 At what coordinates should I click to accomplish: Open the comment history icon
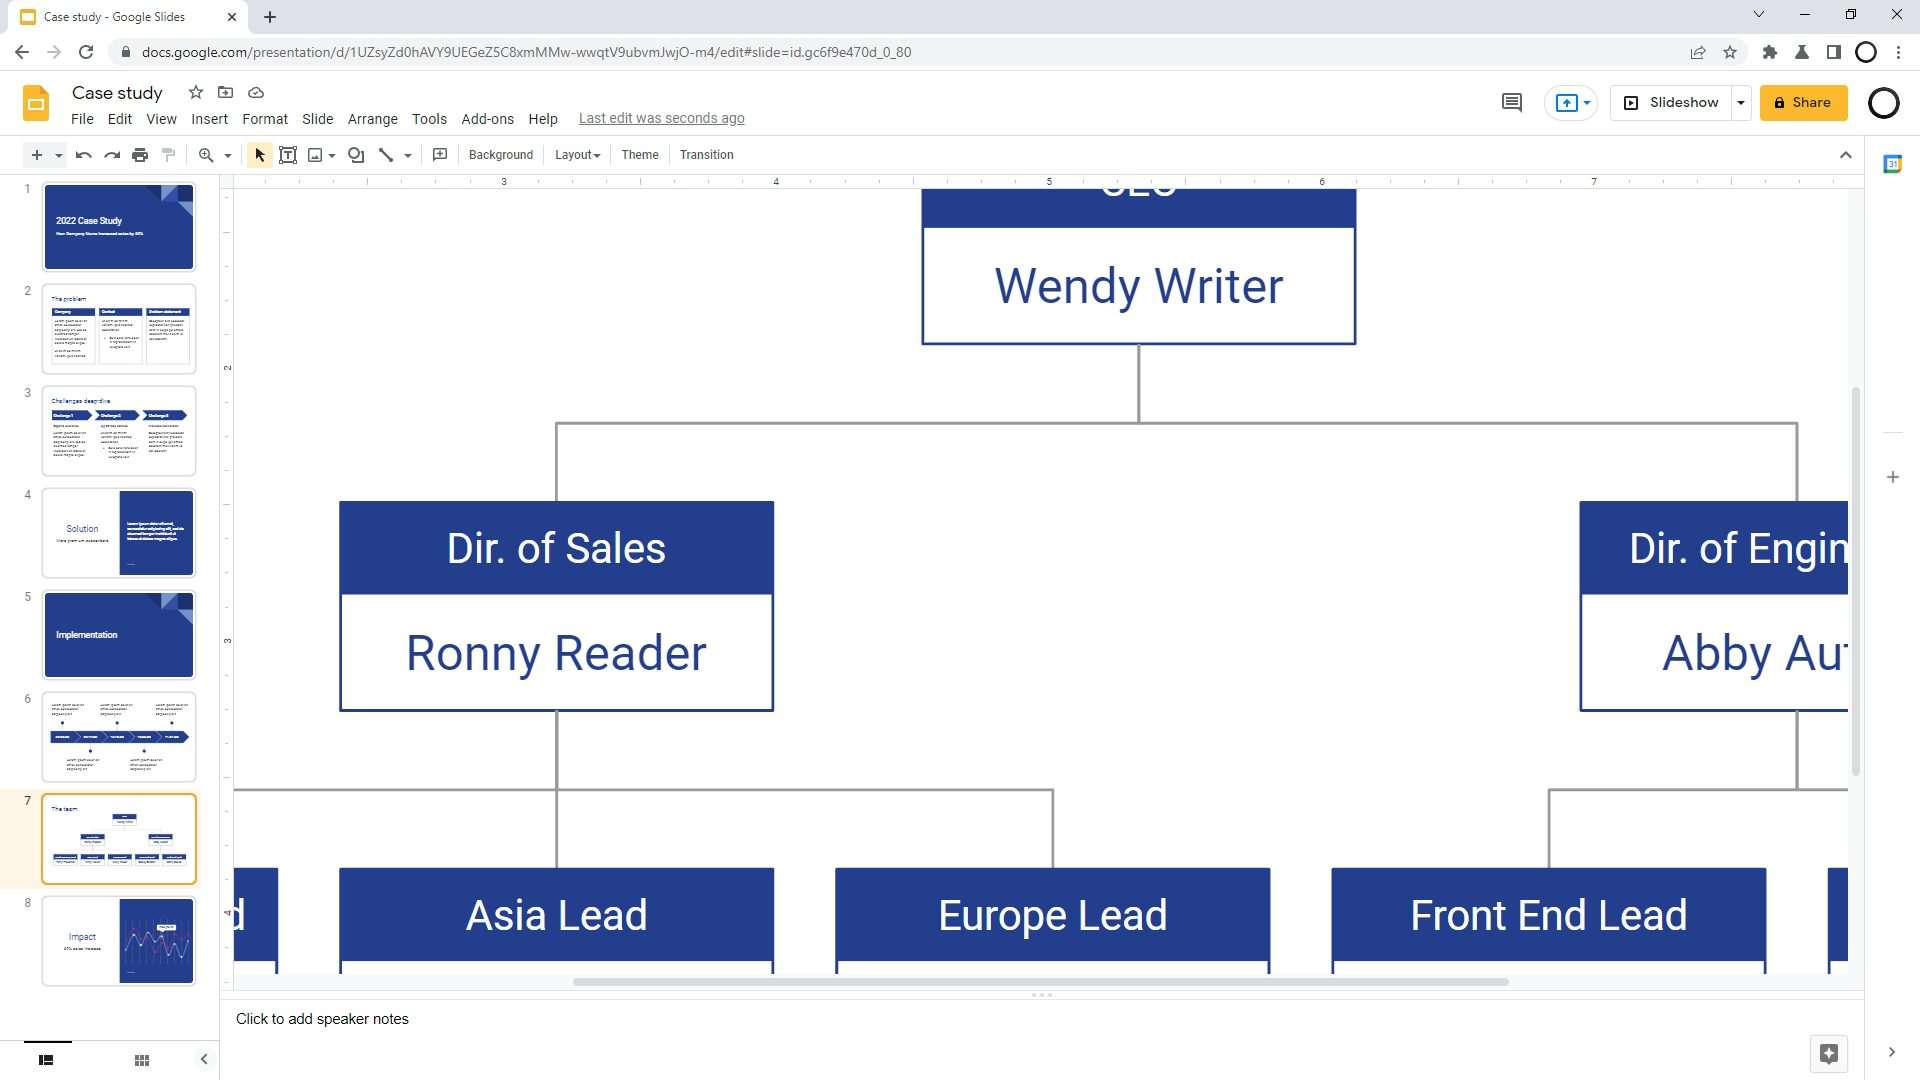coord(1512,103)
